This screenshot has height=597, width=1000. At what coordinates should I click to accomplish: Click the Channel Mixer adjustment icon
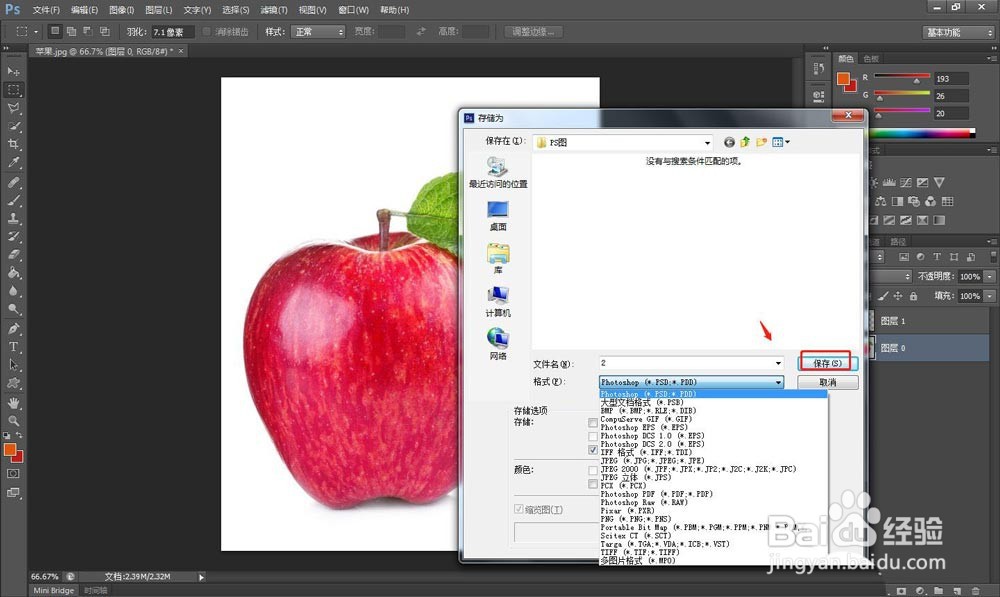[x=930, y=202]
